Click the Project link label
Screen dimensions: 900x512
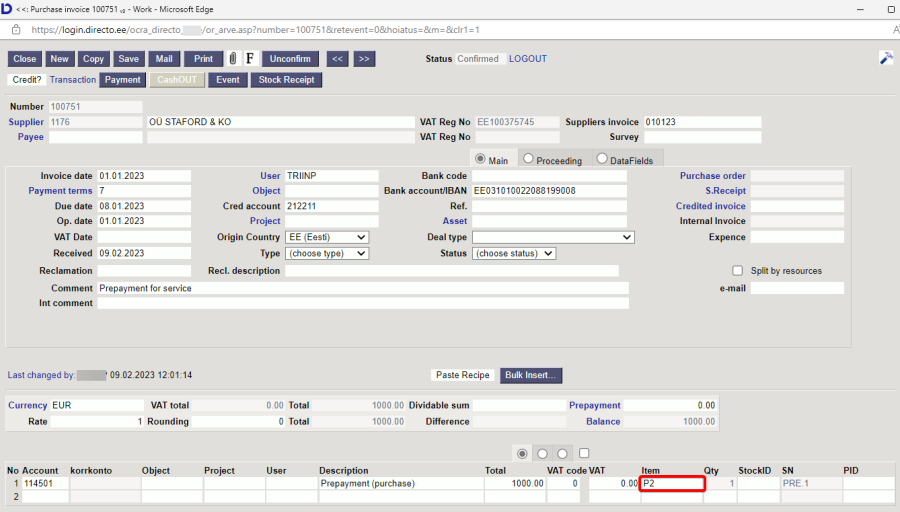[x=265, y=221]
